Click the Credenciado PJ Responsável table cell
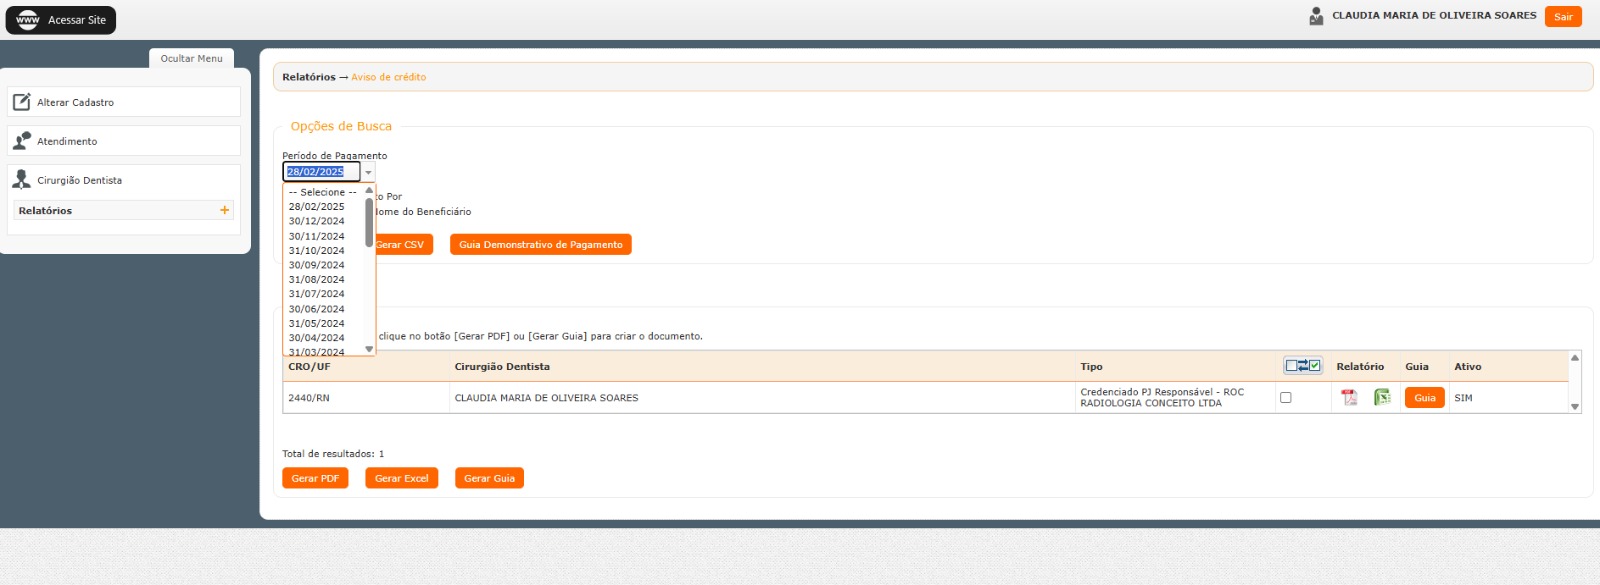1600x585 pixels. pos(1176,398)
